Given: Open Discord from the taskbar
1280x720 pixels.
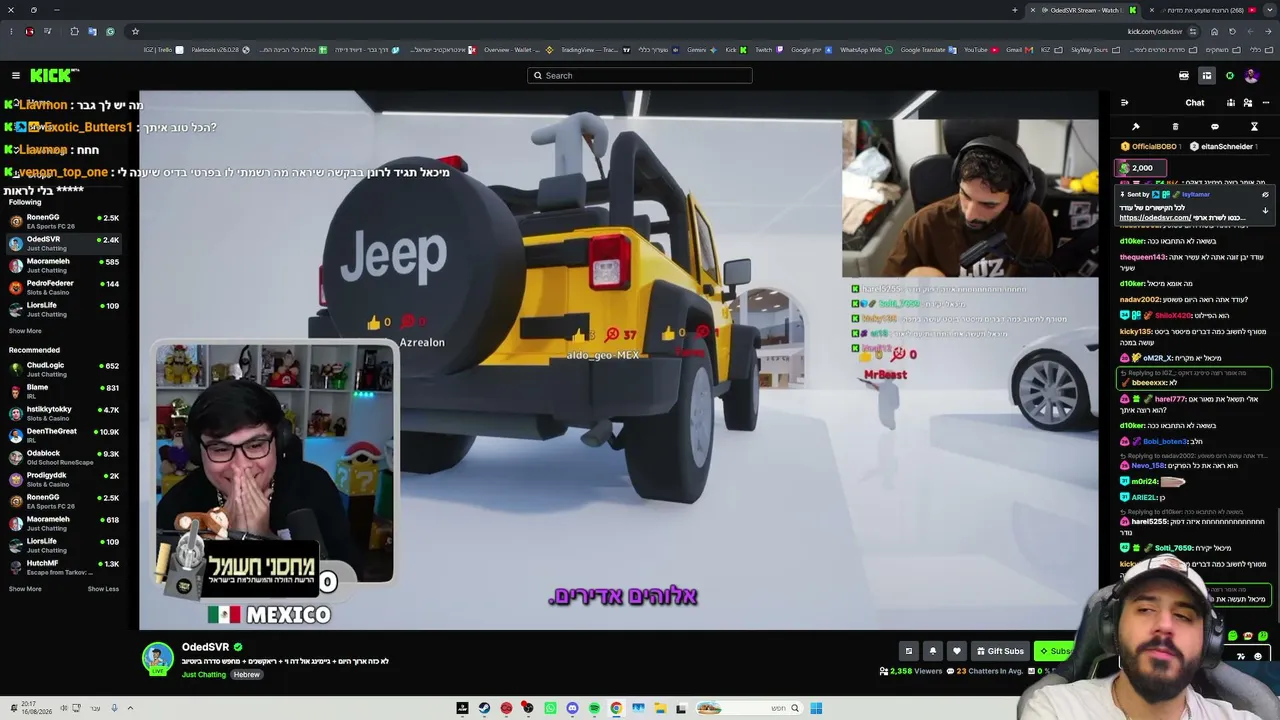Looking at the screenshot, I should tap(572, 708).
